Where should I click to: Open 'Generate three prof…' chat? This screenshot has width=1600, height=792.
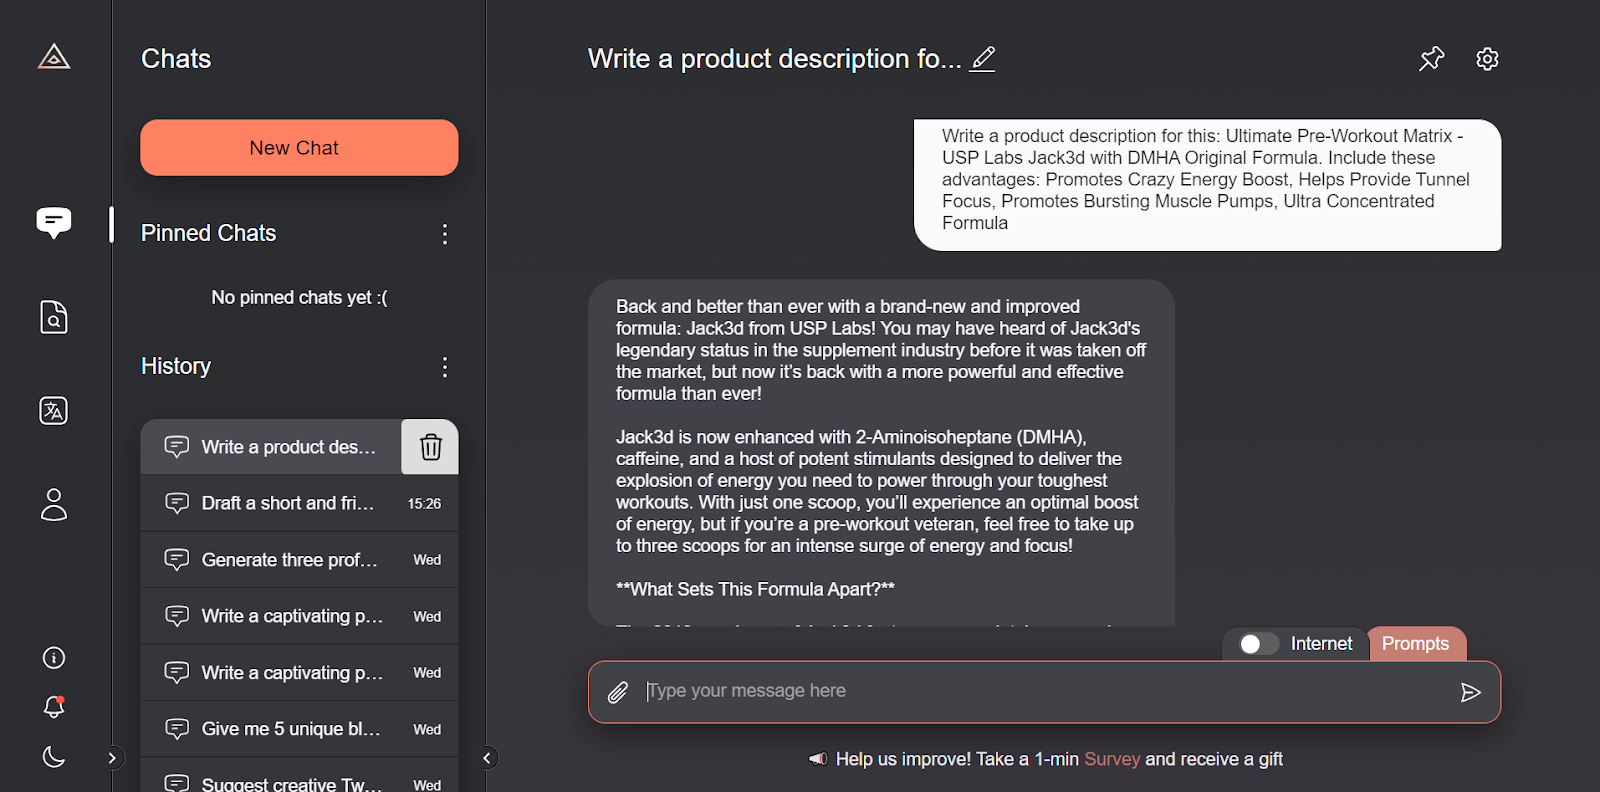coord(299,560)
